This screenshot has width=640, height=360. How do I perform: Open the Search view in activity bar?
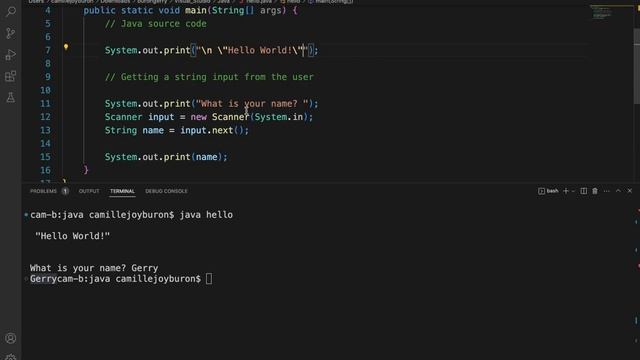tap(11, 11)
